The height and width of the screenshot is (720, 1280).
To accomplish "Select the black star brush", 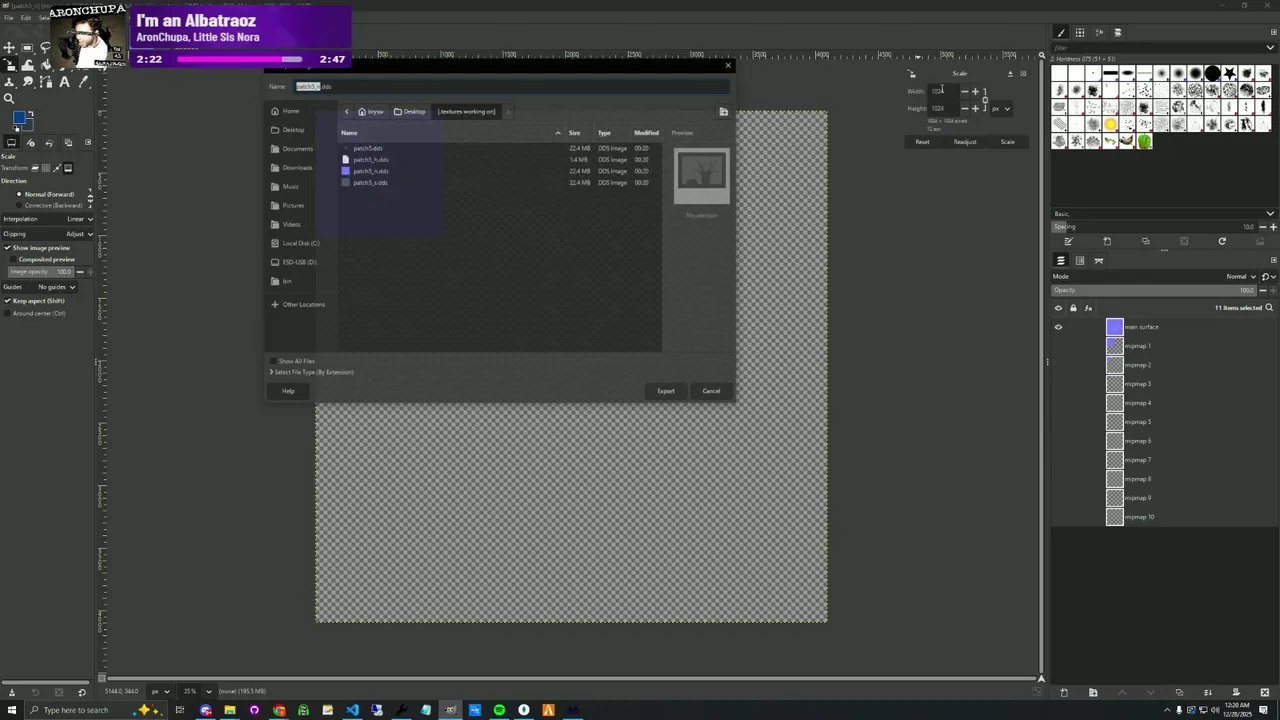I will (1229, 73).
